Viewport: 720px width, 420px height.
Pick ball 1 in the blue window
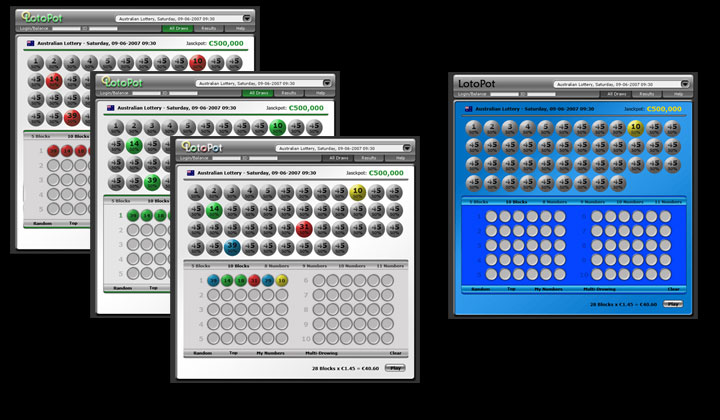tap(474, 128)
